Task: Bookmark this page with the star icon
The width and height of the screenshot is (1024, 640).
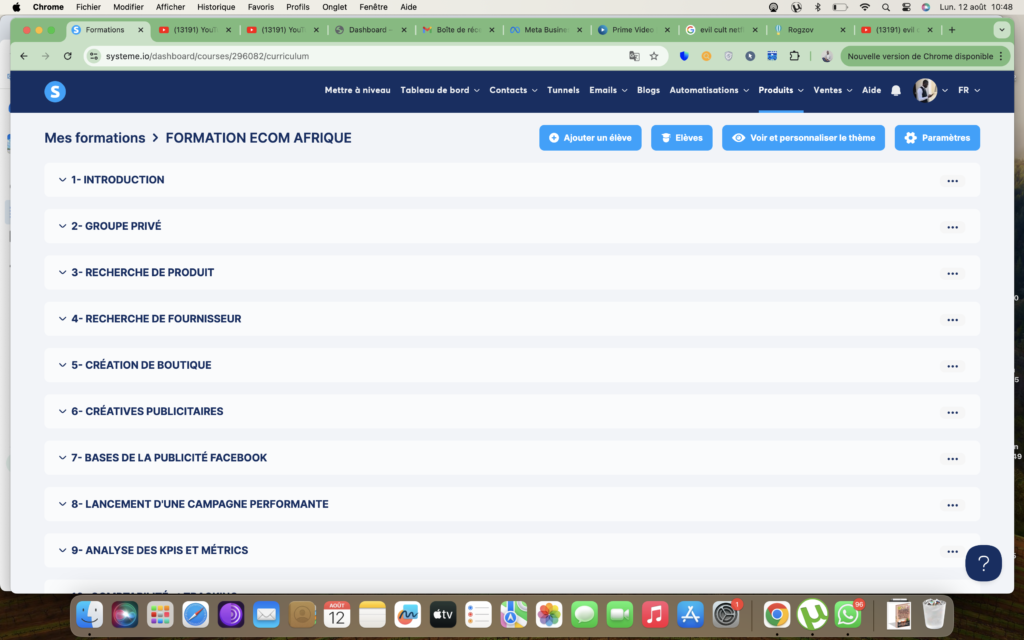Action: [x=654, y=56]
